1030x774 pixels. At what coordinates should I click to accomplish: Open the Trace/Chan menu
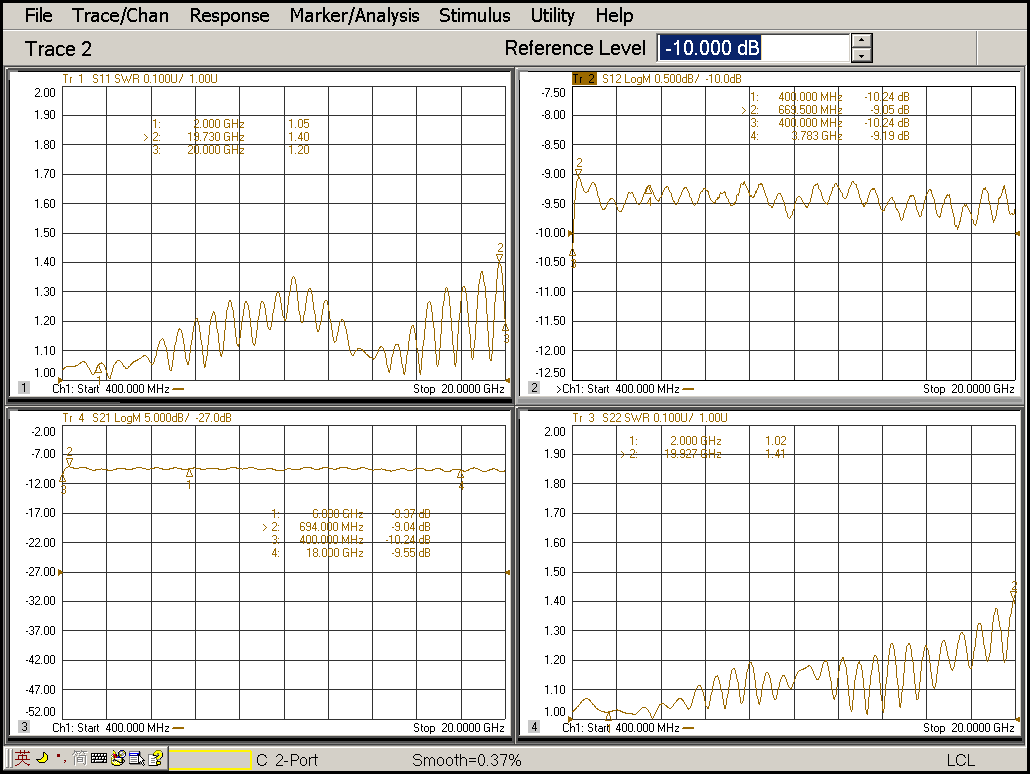click(120, 15)
